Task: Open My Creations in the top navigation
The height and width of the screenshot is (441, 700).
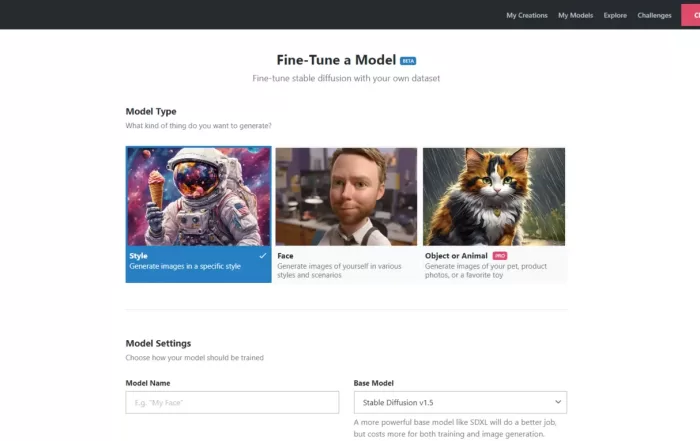Action: click(x=527, y=15)
